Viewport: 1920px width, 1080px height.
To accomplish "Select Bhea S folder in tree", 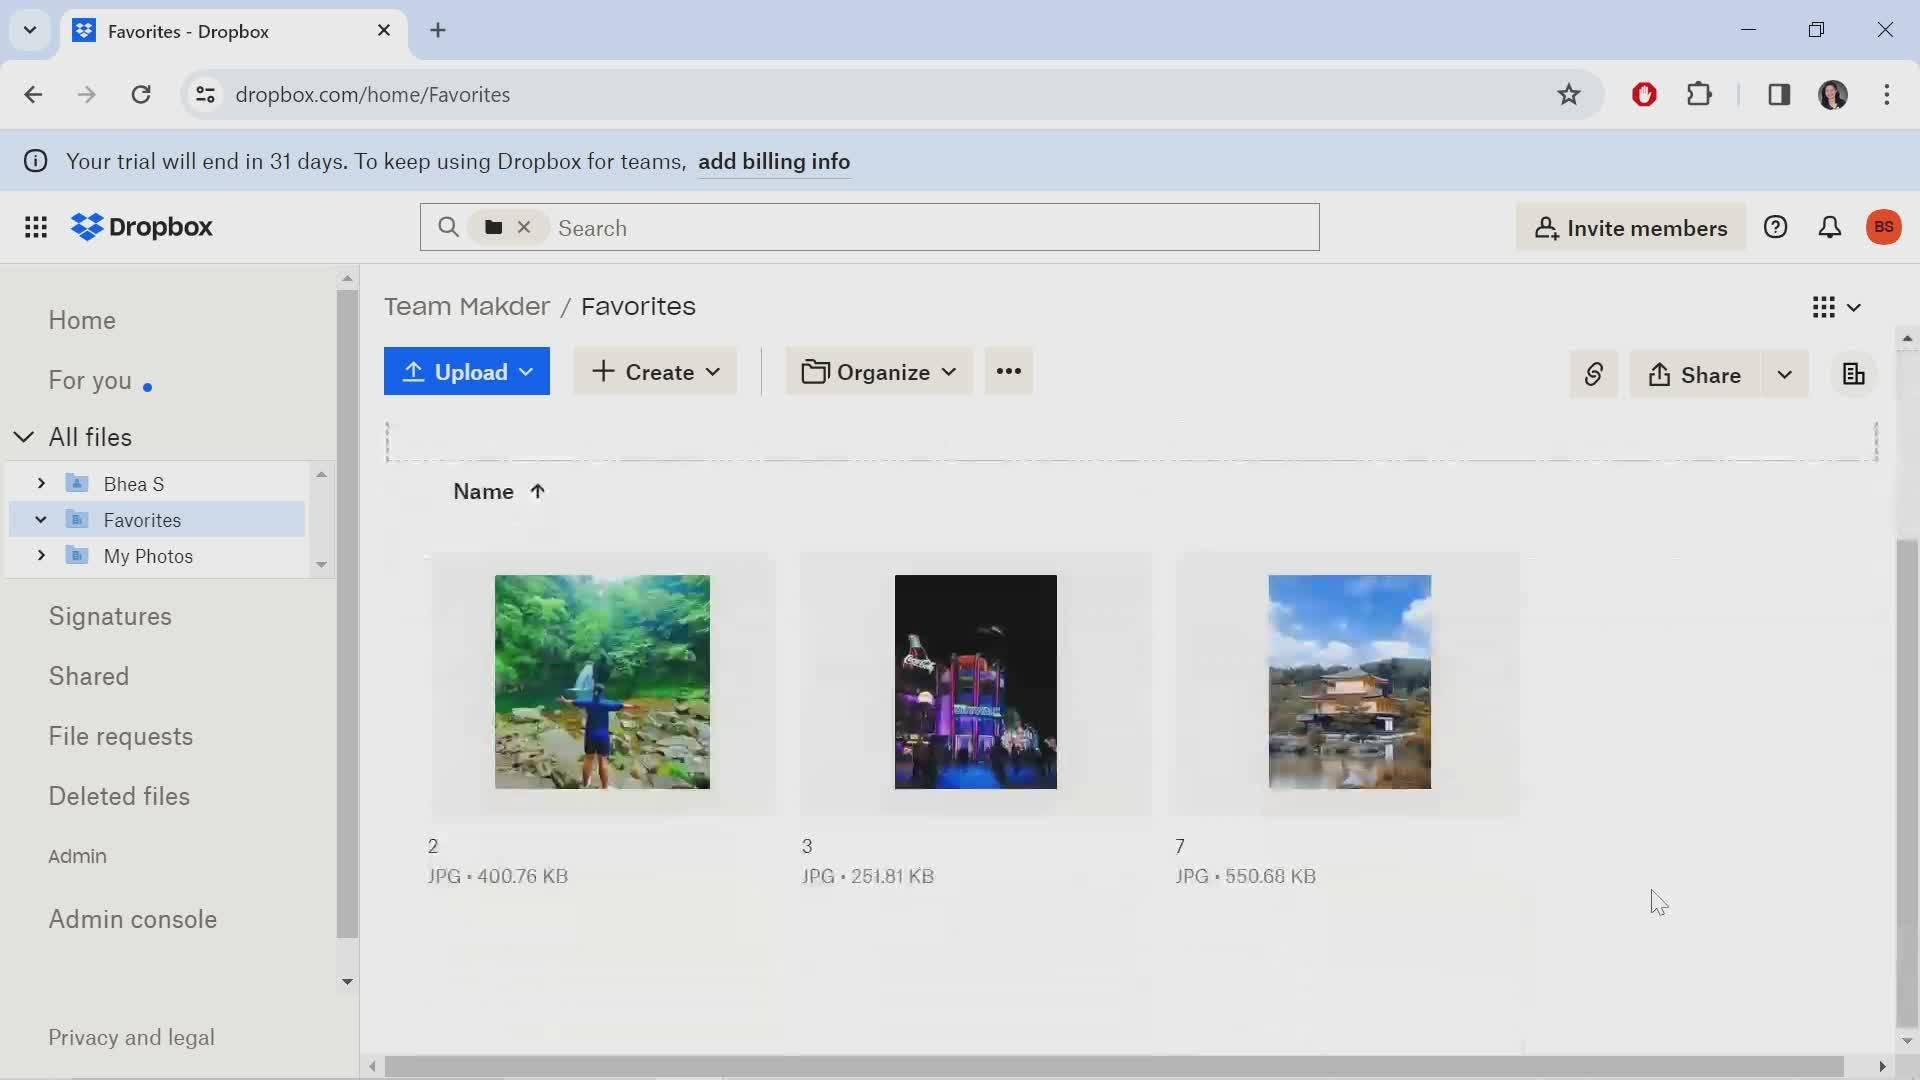I will (134, 484).
